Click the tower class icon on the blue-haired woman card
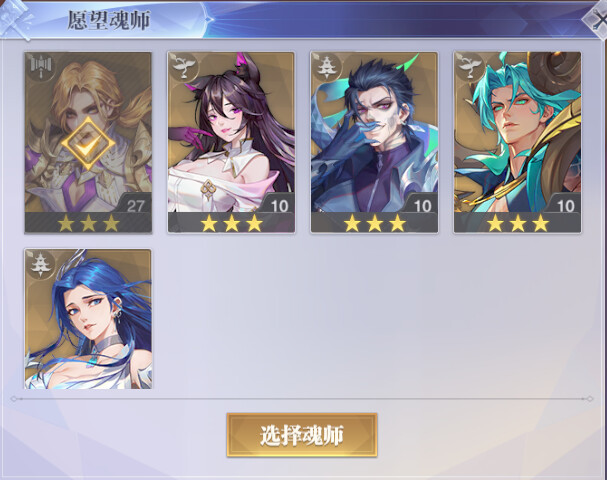Screen dimensions: 607x480 (x=41, y=264)
